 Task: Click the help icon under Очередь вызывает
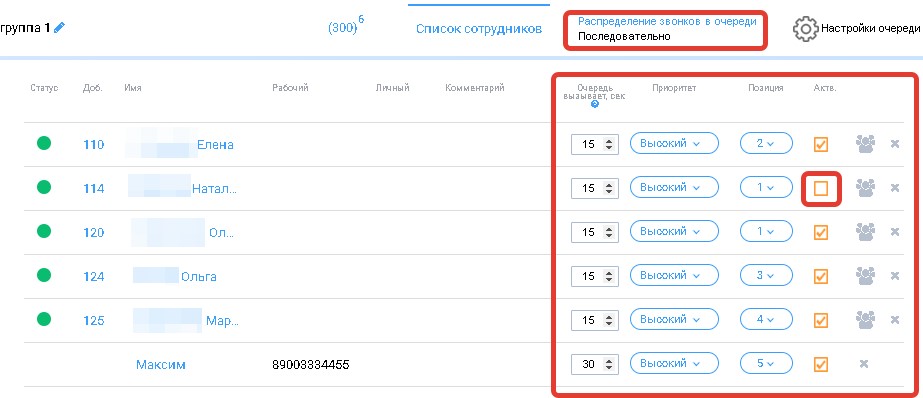pyautogui.click(x=595, y=104)
